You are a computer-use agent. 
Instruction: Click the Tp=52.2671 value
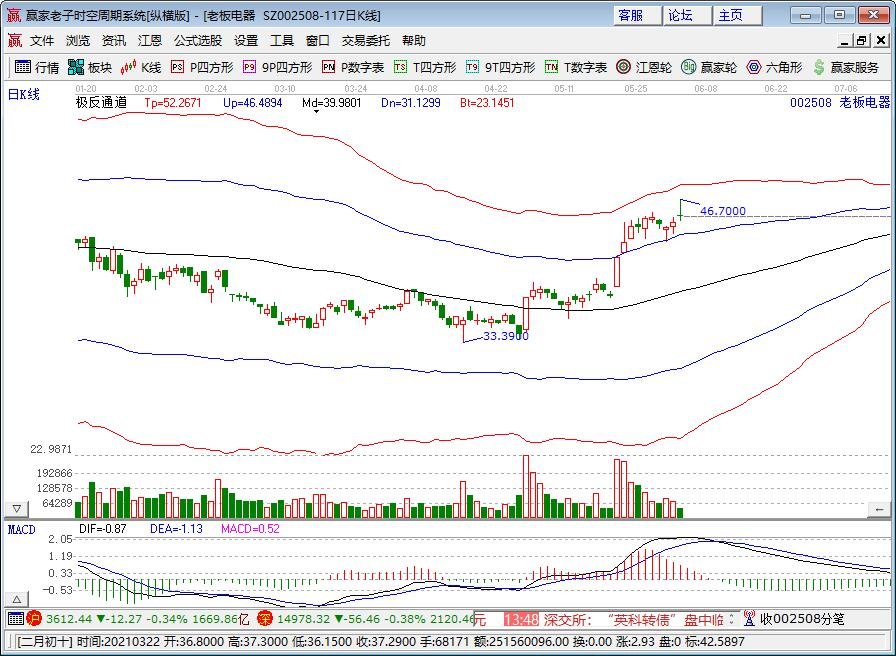pos(173,103)
